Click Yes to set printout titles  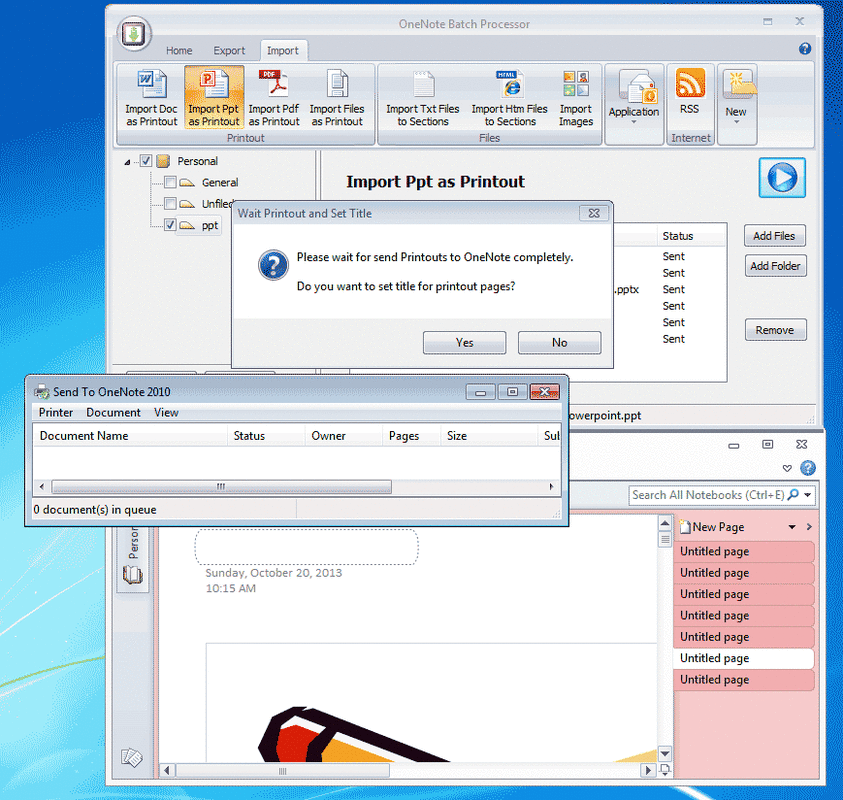(x=465, y=342)
